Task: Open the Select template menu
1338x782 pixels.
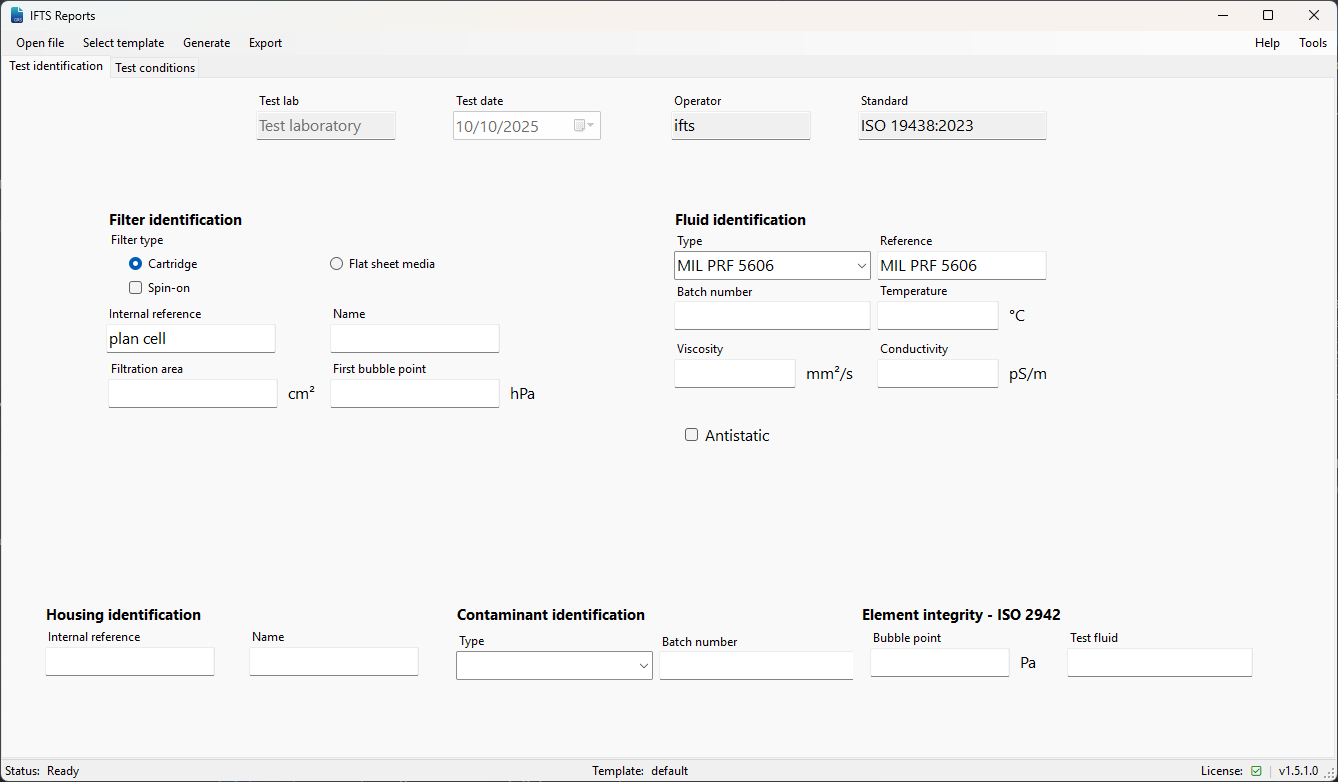Action: coord(123,43)
